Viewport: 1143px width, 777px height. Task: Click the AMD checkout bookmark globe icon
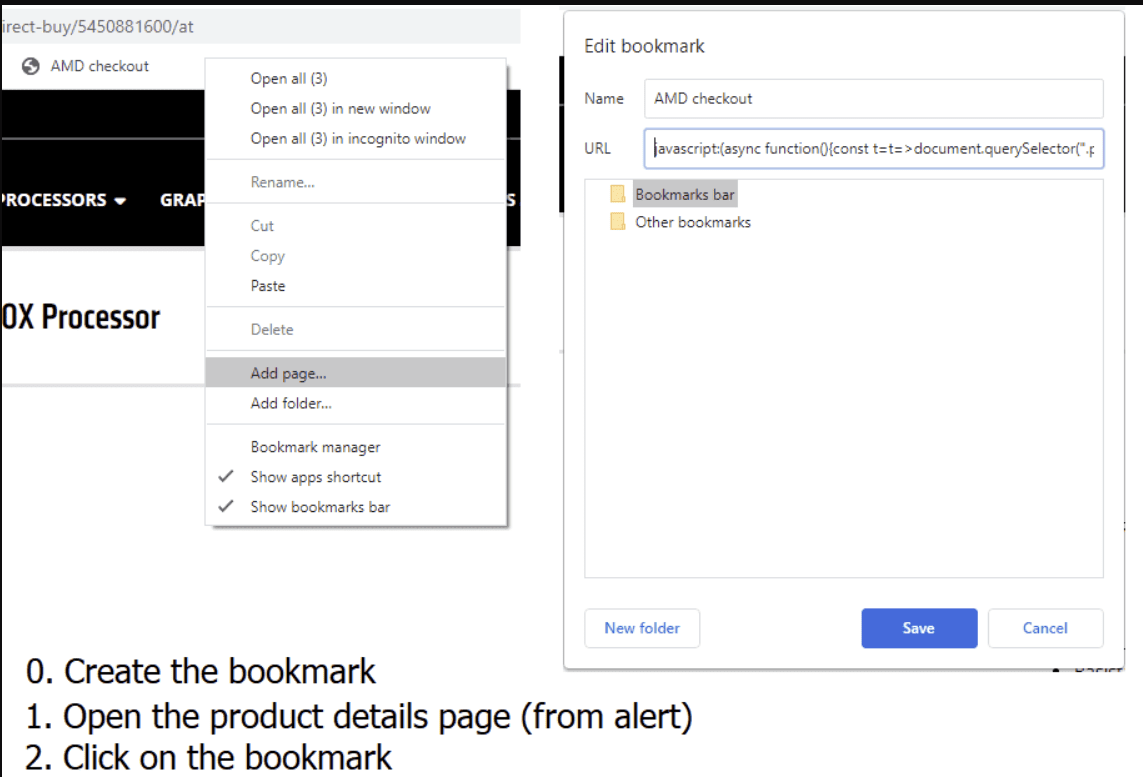pyautogui.click(x=30, y=66)
